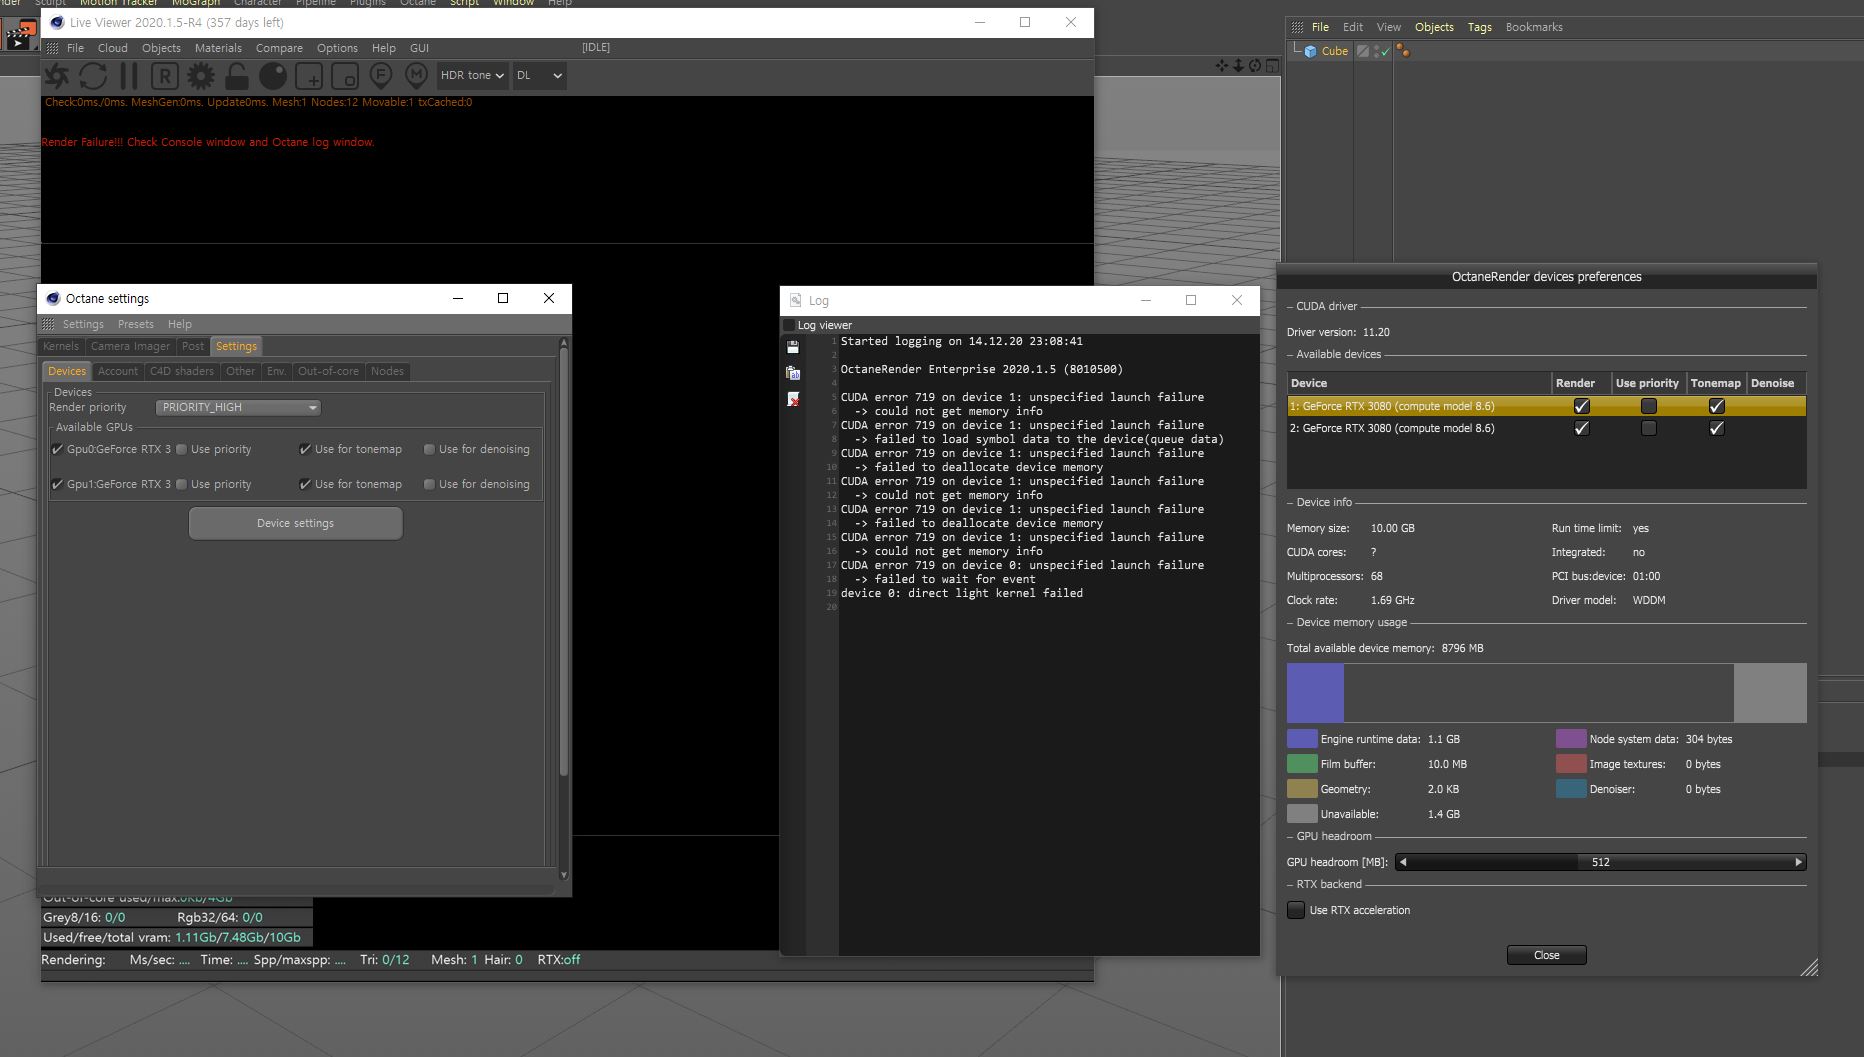This screenshot has height=1057, width=1864.
Task: Open the DL kernel dropdown
Action: (x=539, y=75)
